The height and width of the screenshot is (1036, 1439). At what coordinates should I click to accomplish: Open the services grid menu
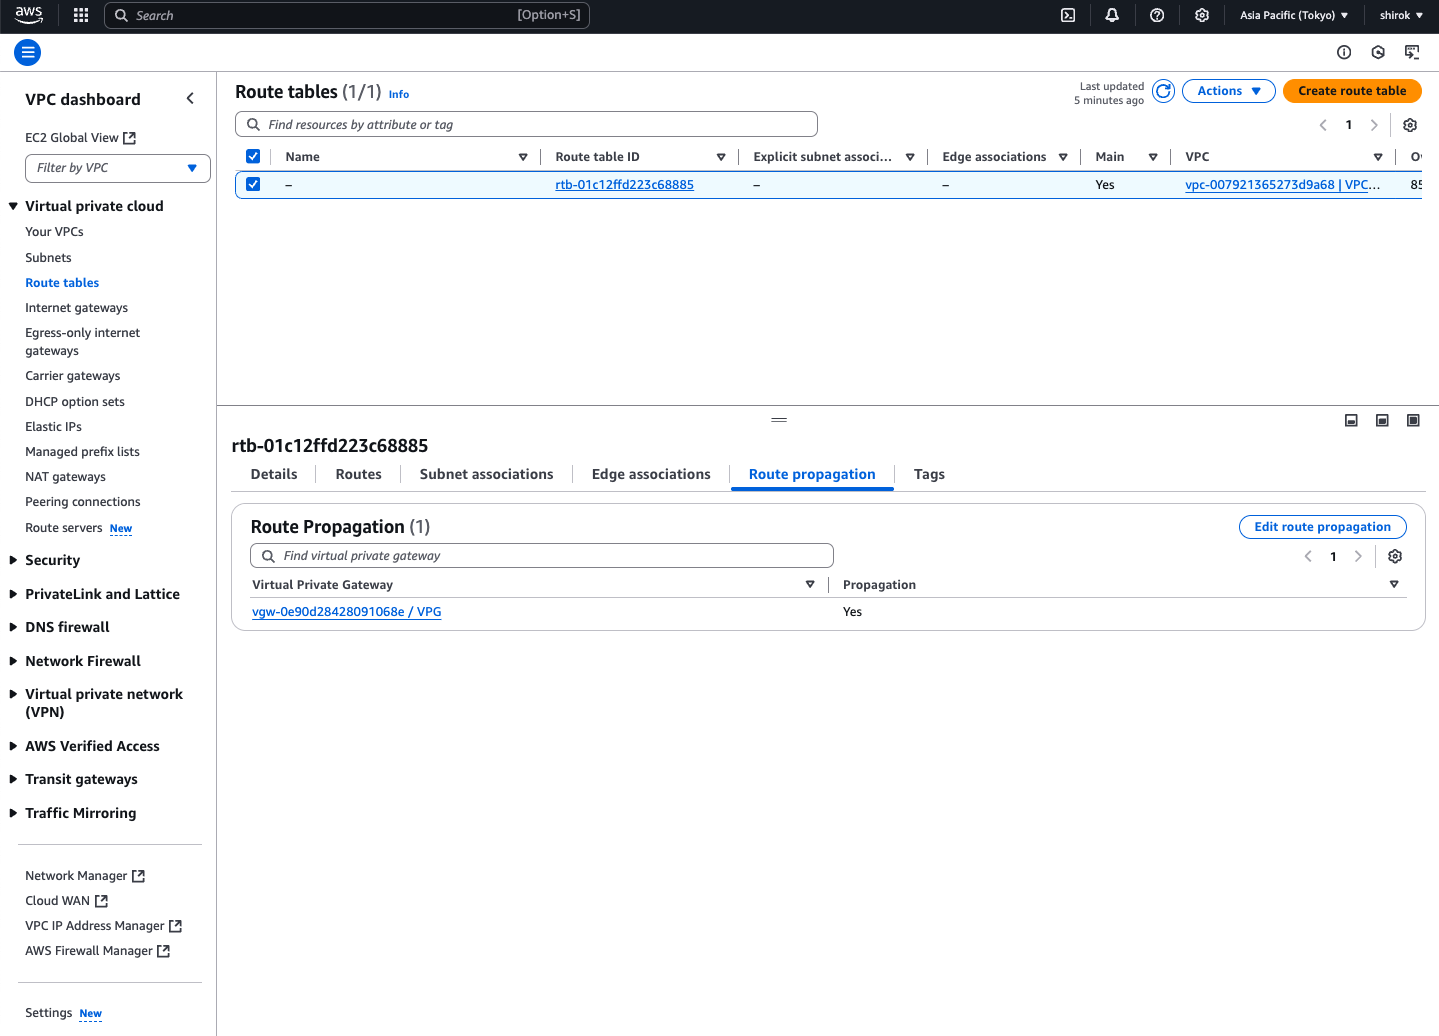tap(81, 15)
